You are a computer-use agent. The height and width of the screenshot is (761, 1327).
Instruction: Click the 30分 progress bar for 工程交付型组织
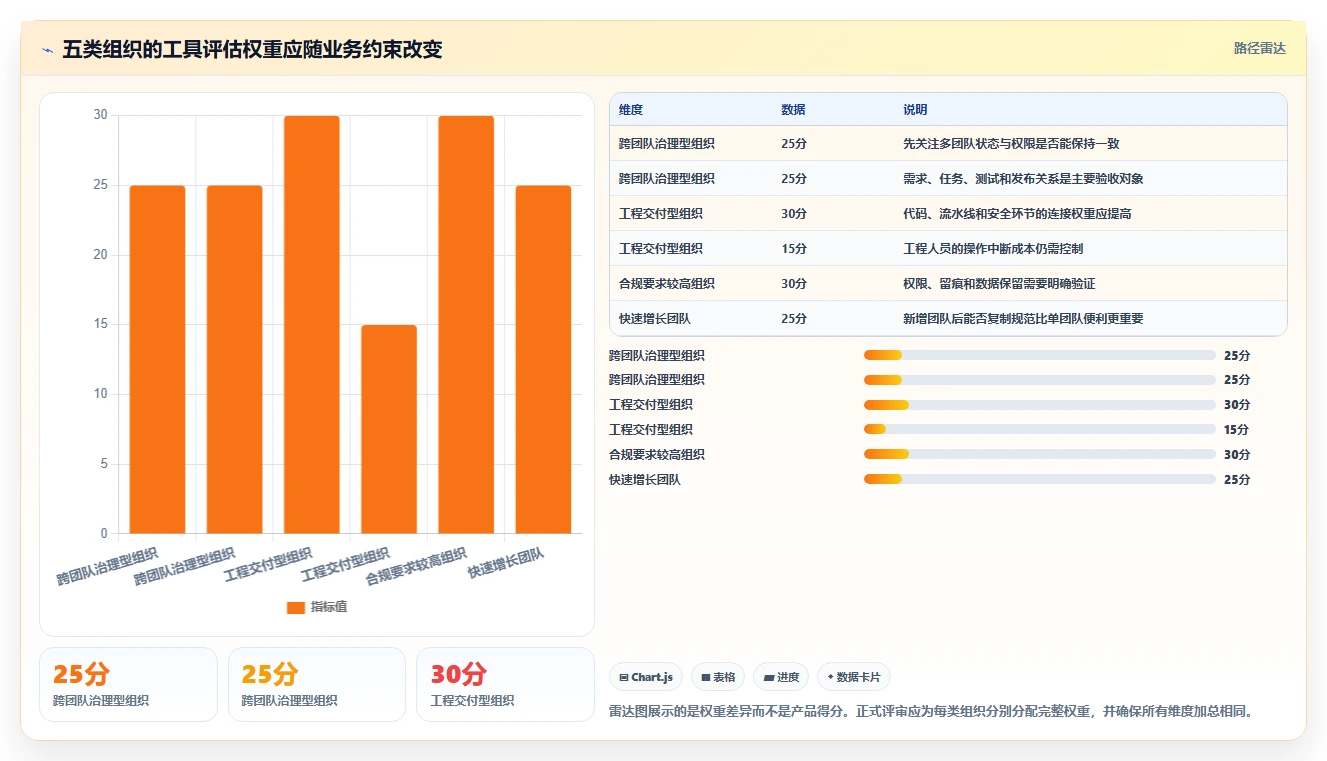click(1040, 404)
